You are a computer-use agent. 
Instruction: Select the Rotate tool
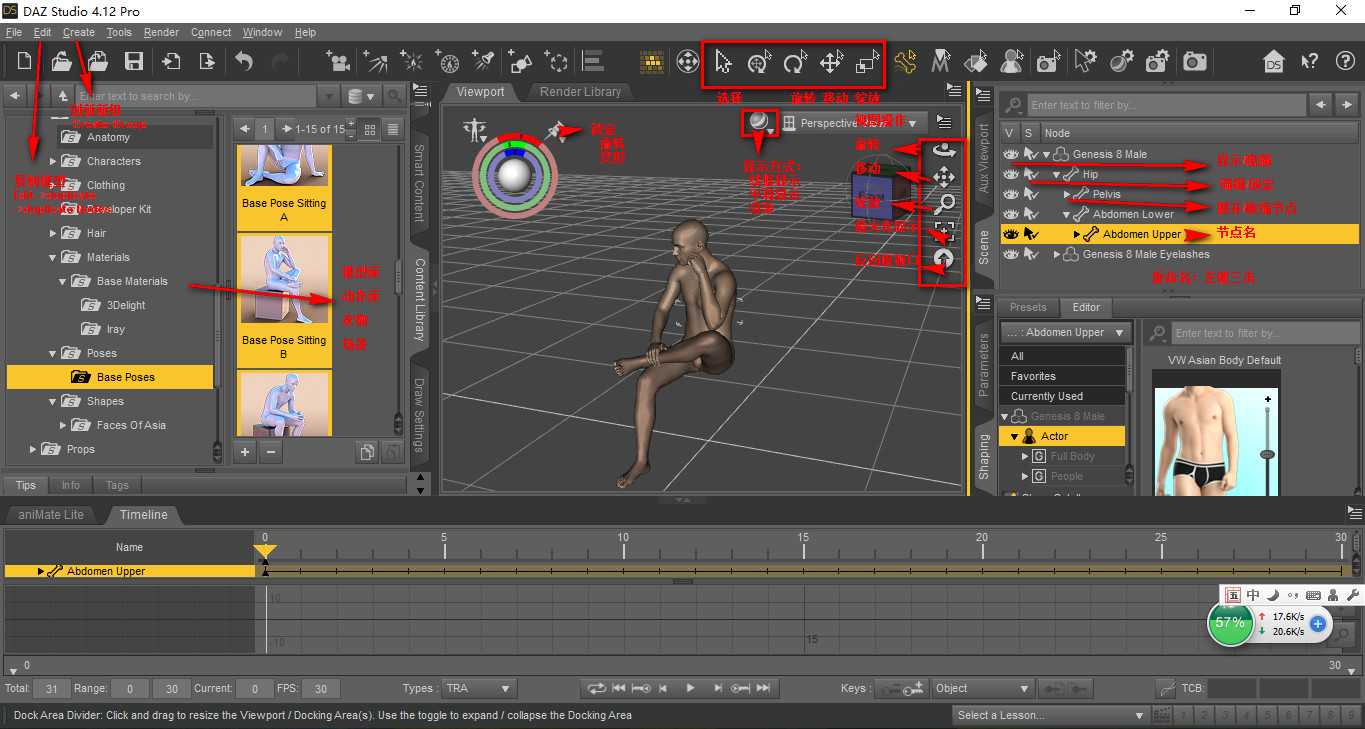point(795,63)
